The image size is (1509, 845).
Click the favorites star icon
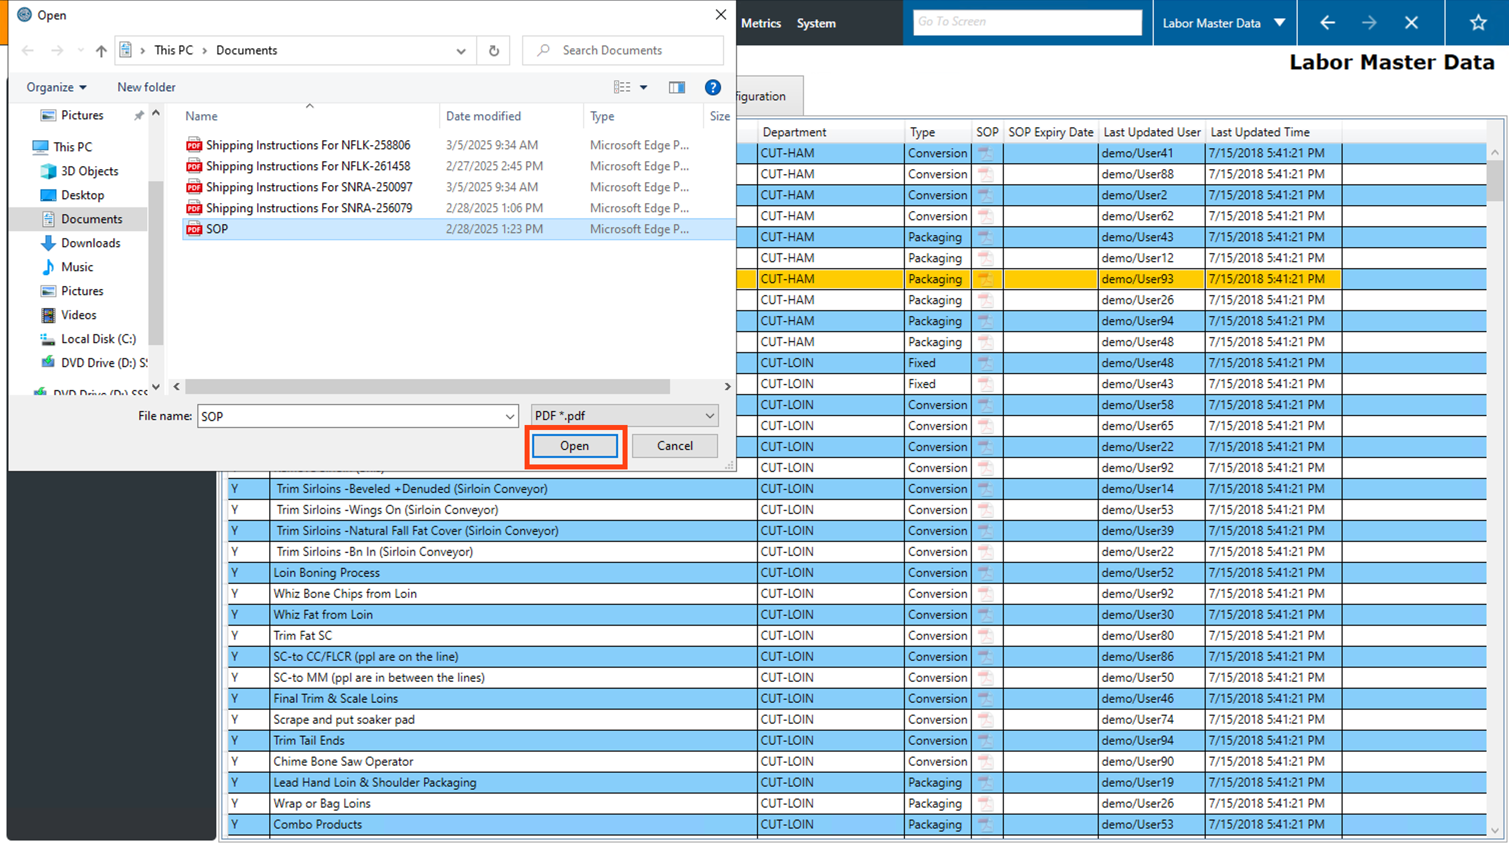1478,22
